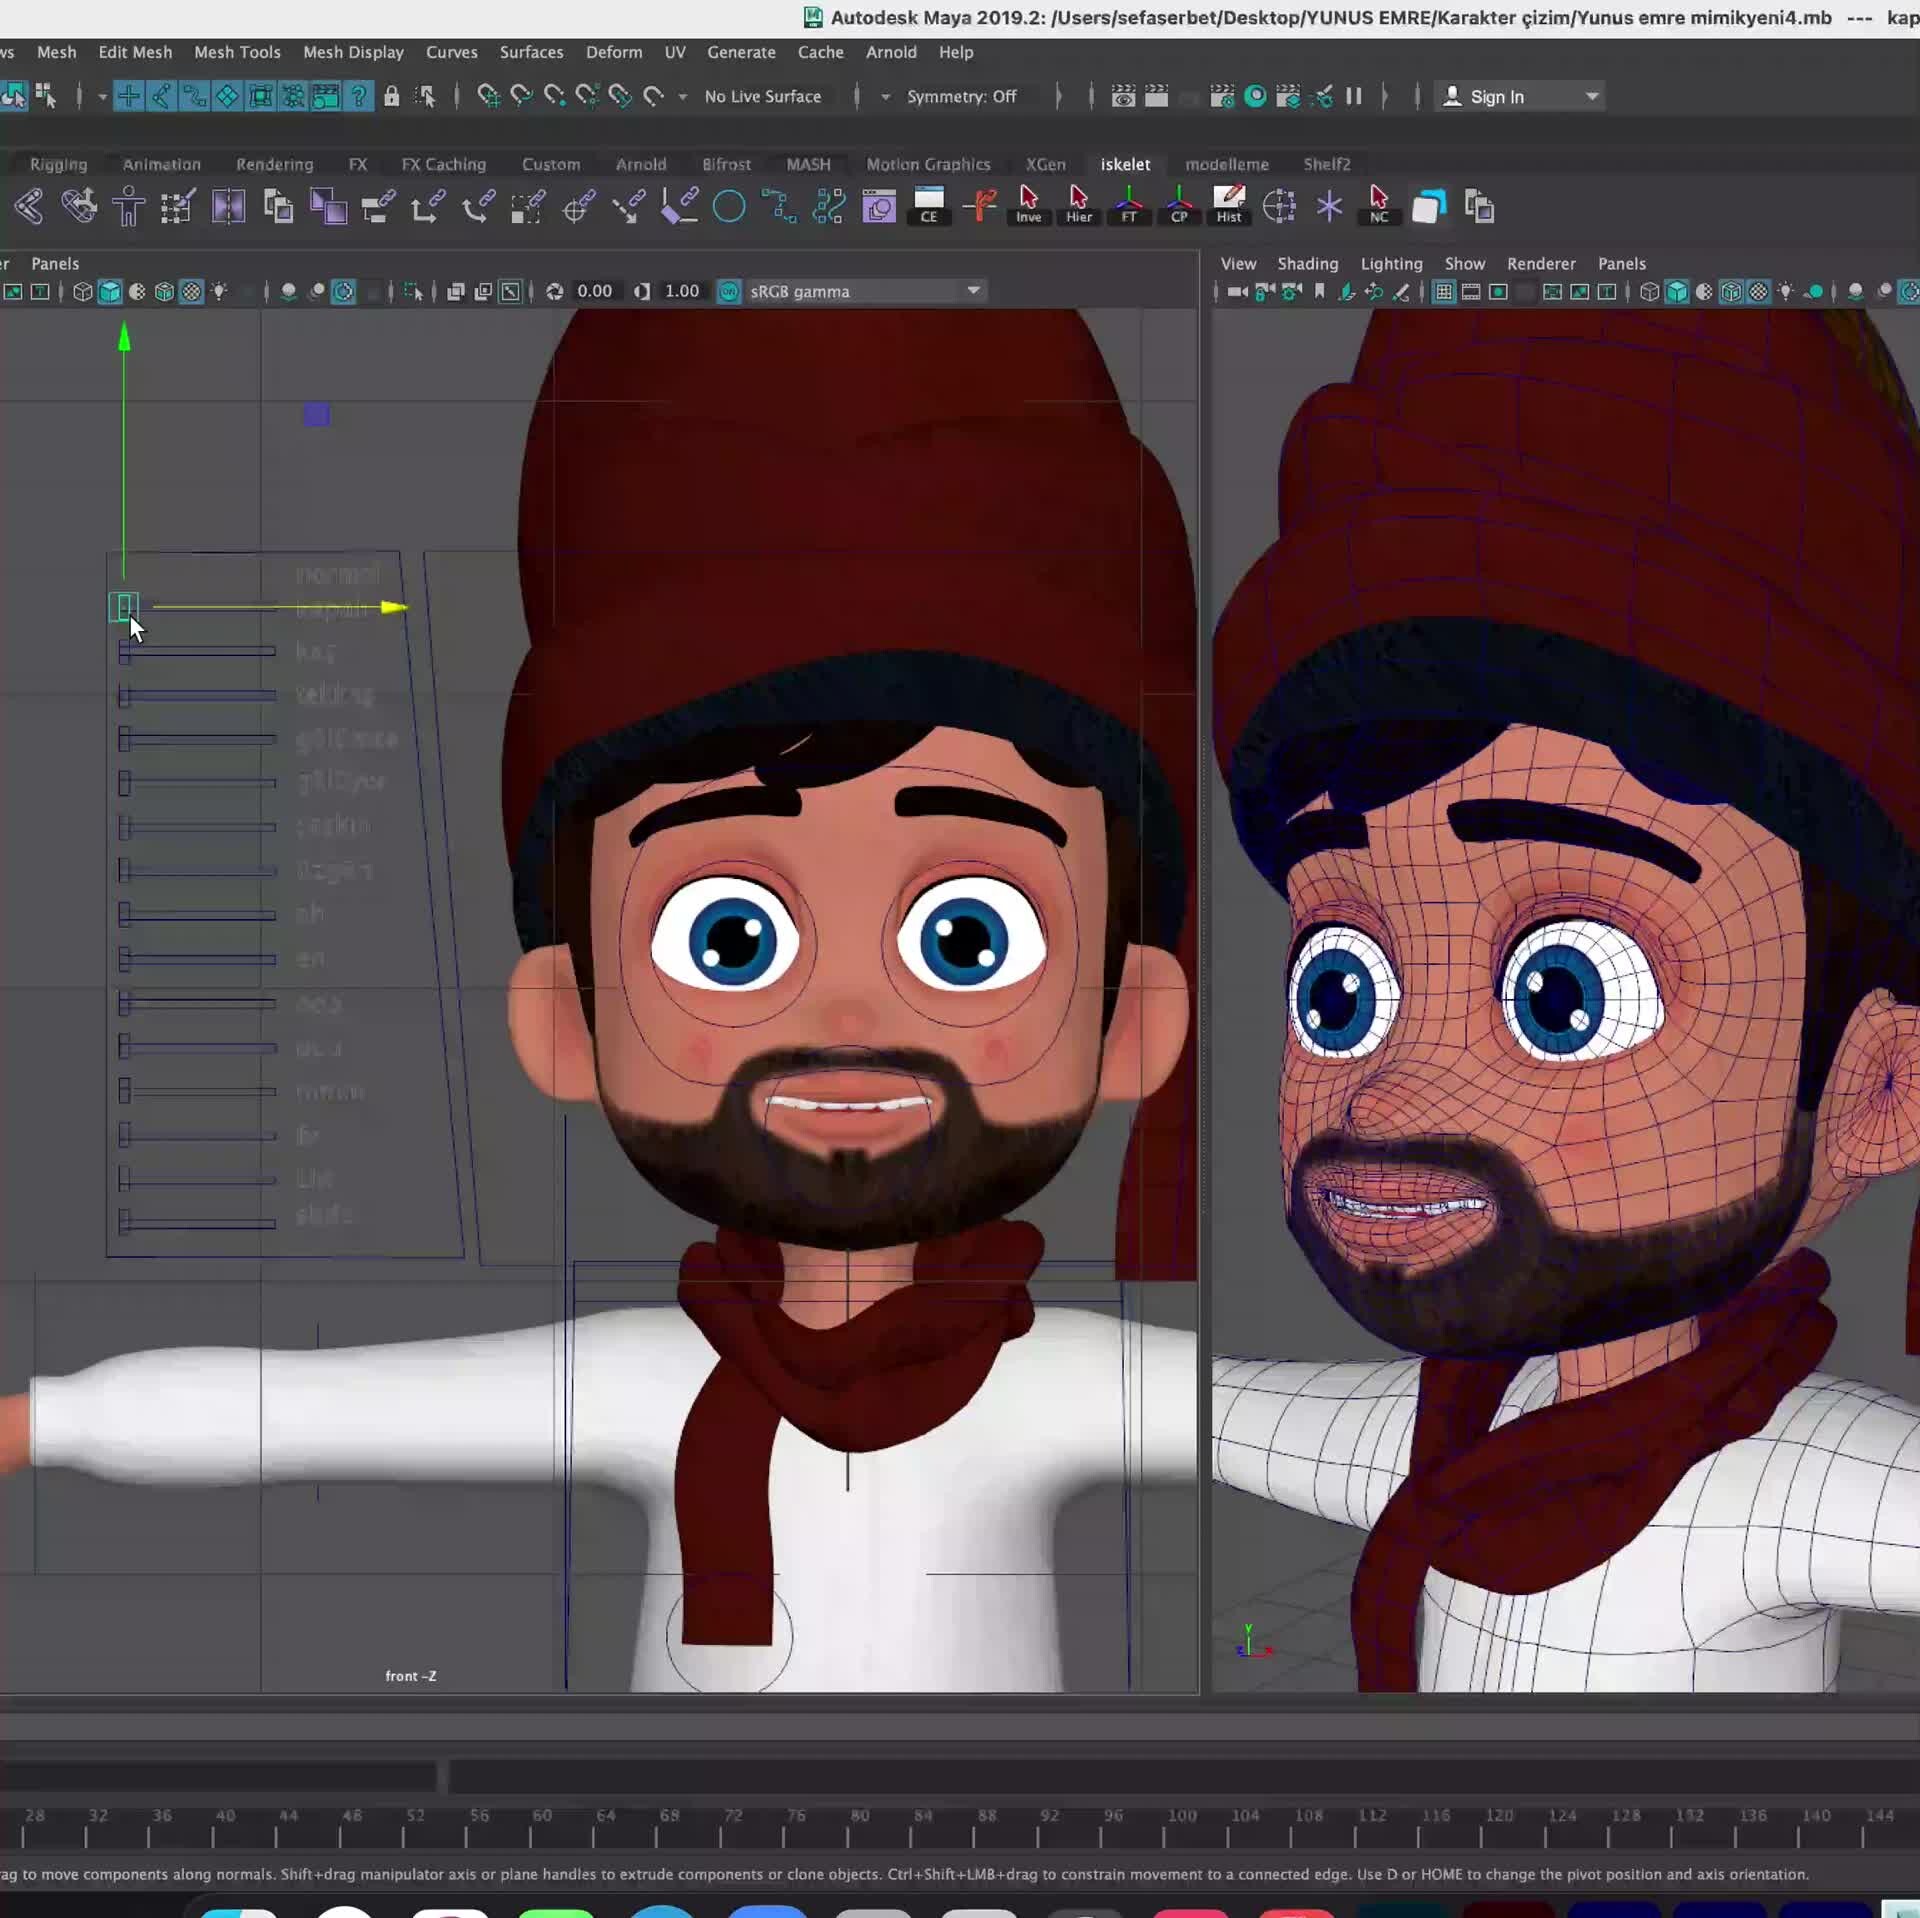Click the No Live Surface button

pos(763,96)
